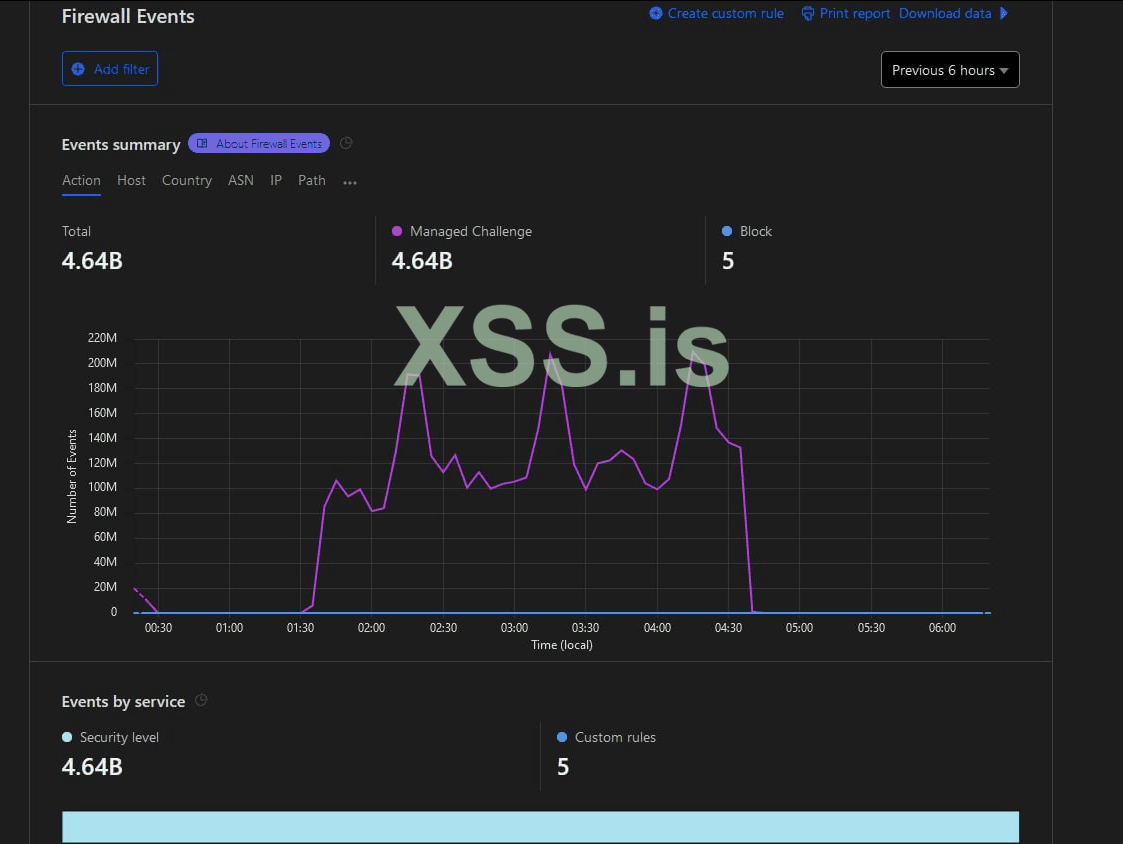Toggle the Security level legend dot

coord(67,737)
